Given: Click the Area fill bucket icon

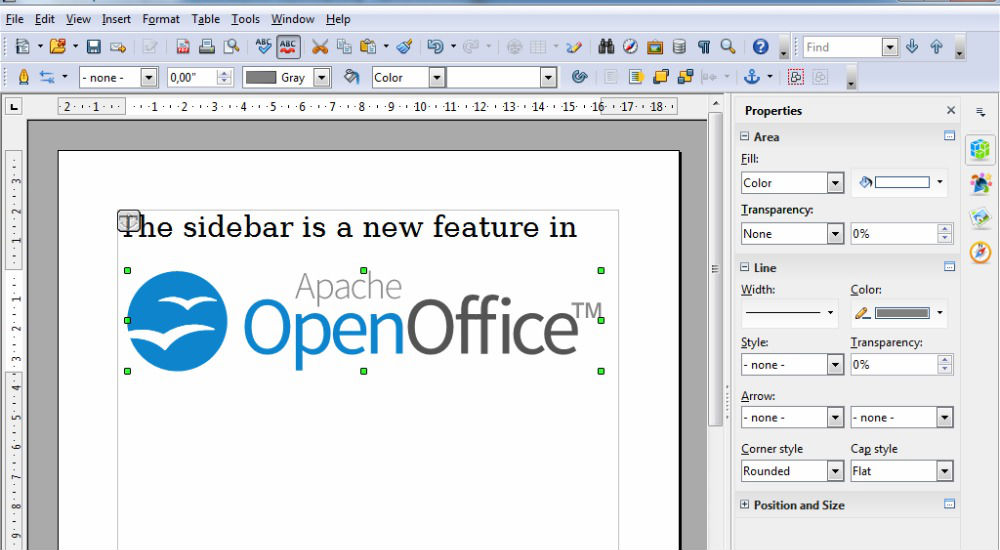Looking at the screenshot, I should pos(351,77).
